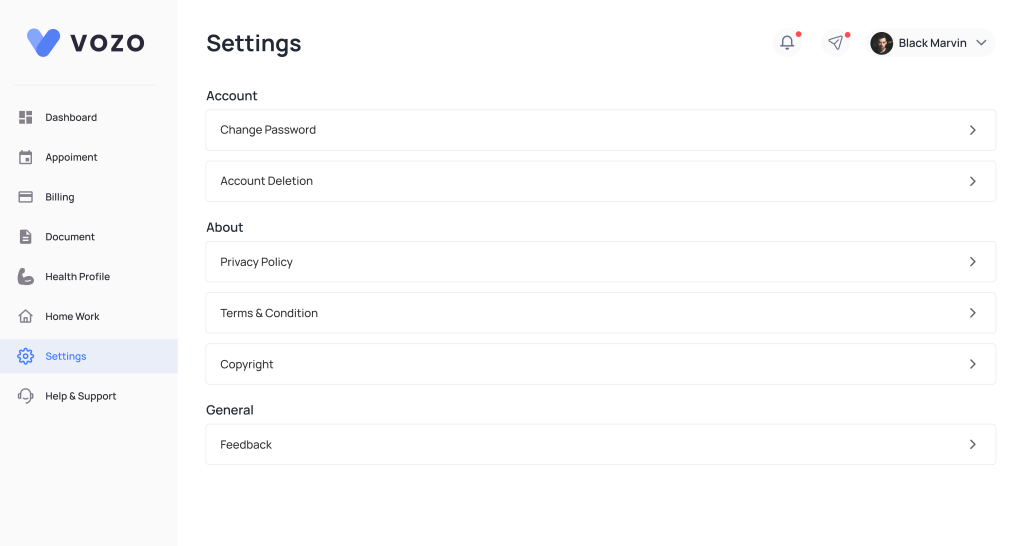Expand the Black Marvin user dropdown
1024x546 pixels.
[981, 43]
